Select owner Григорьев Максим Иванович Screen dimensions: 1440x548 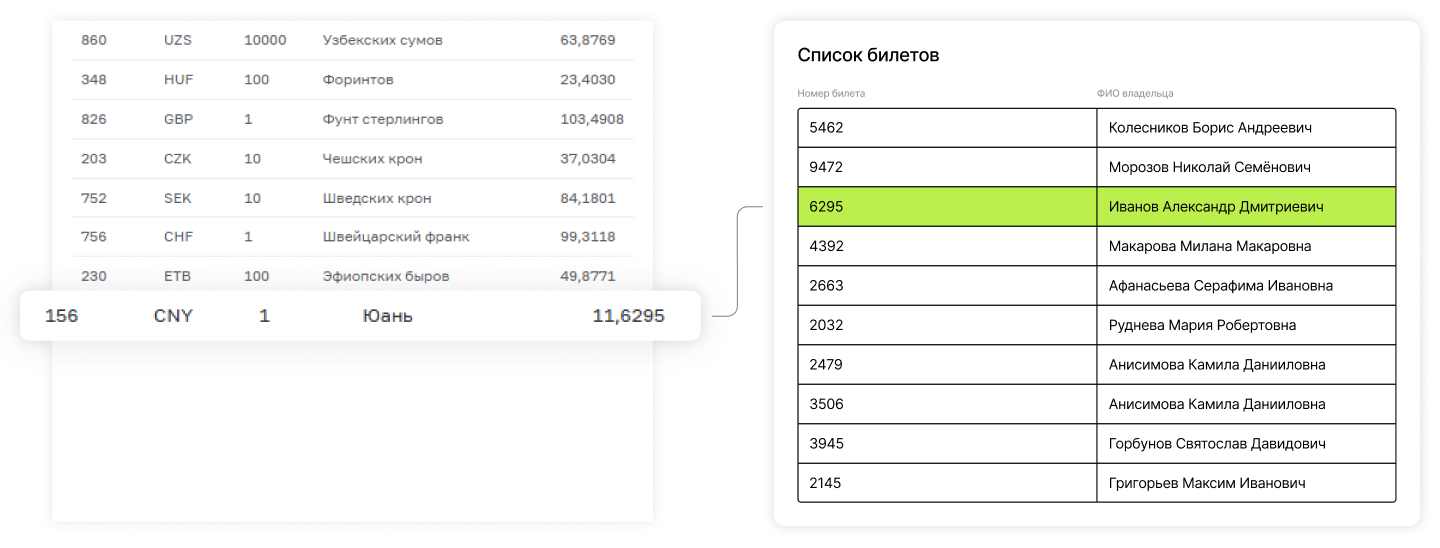1207,483
